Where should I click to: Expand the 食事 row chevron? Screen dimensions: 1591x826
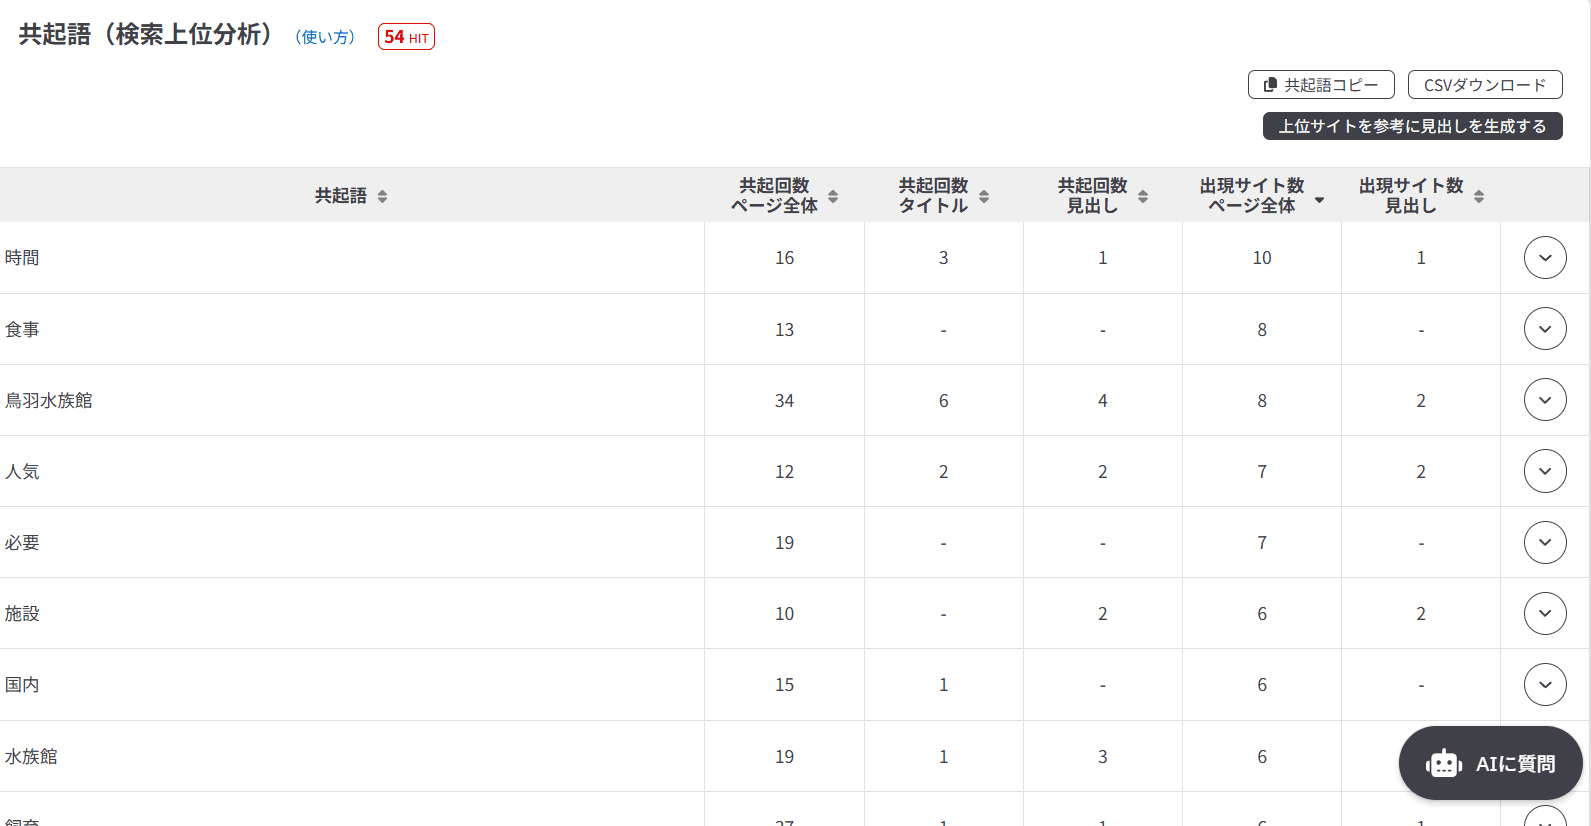(x=1545, y=329)
